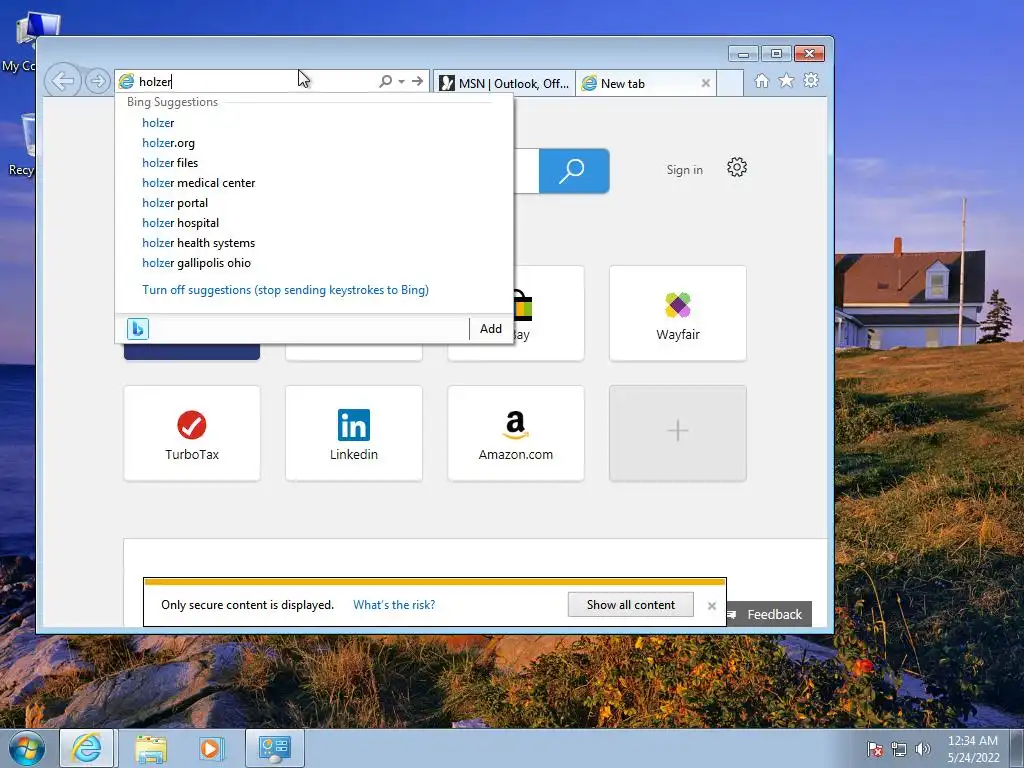Dismiss the secure content notification bar
Image resolution: width=1024 pixels, height=768 pixels.
712,606
